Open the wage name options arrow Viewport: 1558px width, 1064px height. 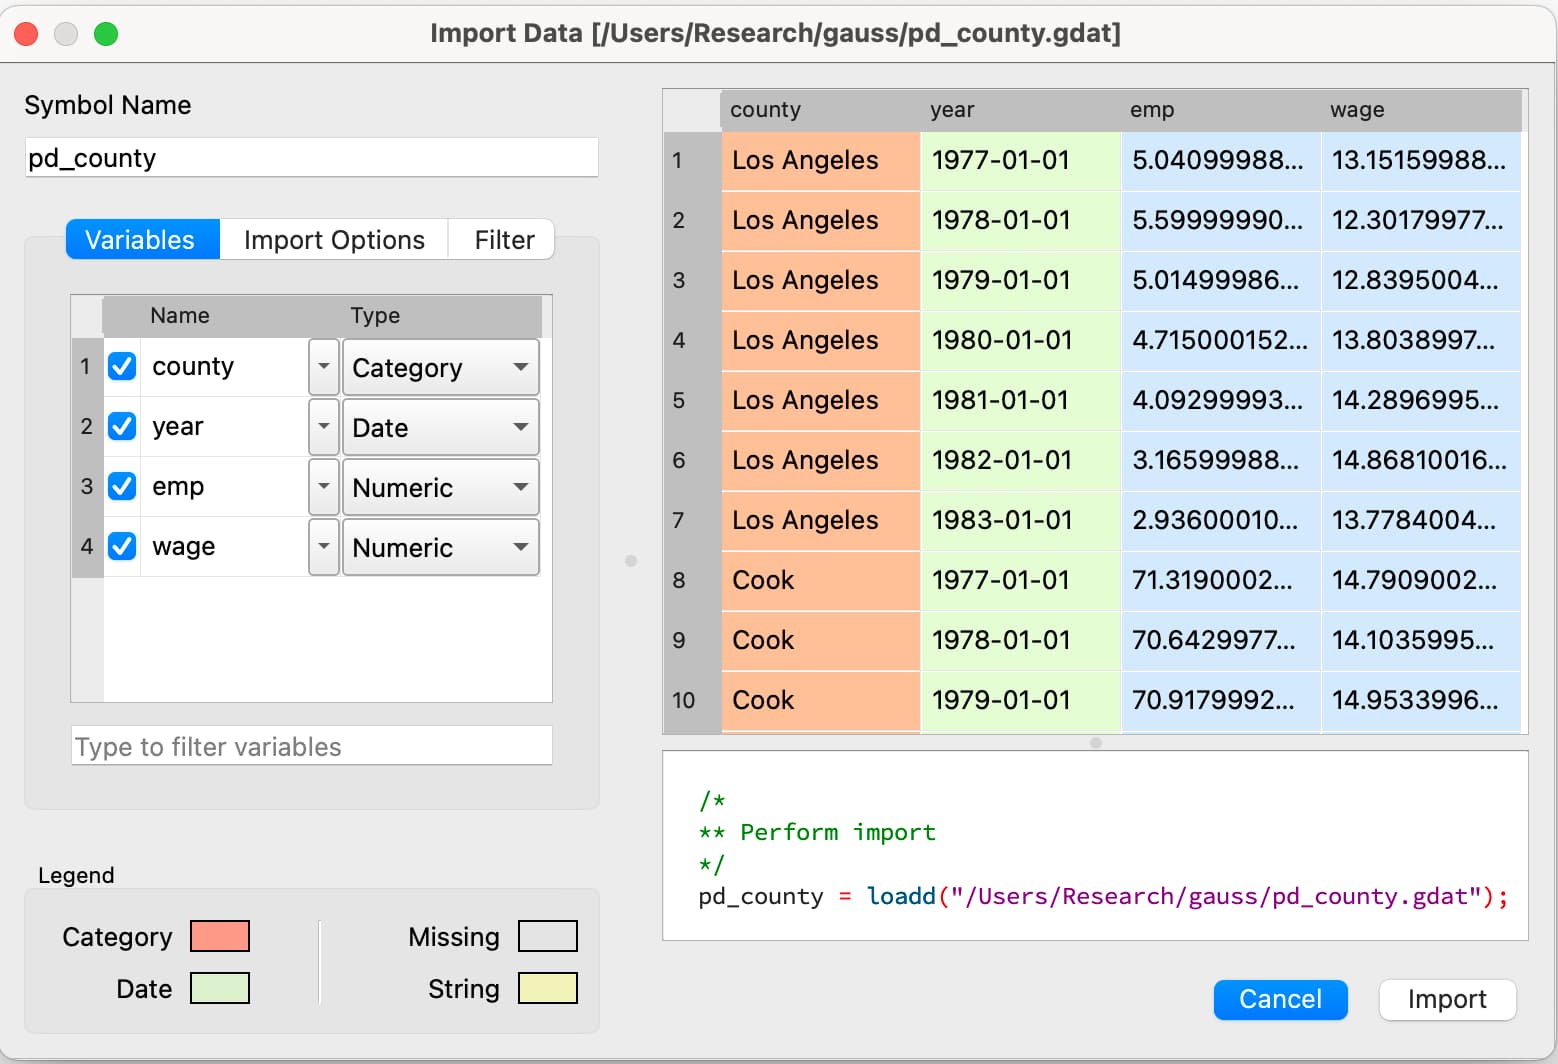323,547
